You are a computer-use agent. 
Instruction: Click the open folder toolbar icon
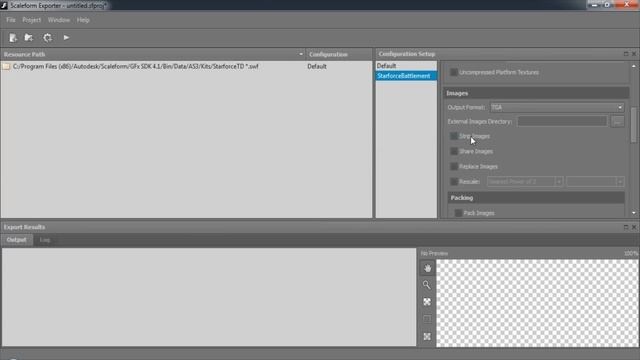29,38
